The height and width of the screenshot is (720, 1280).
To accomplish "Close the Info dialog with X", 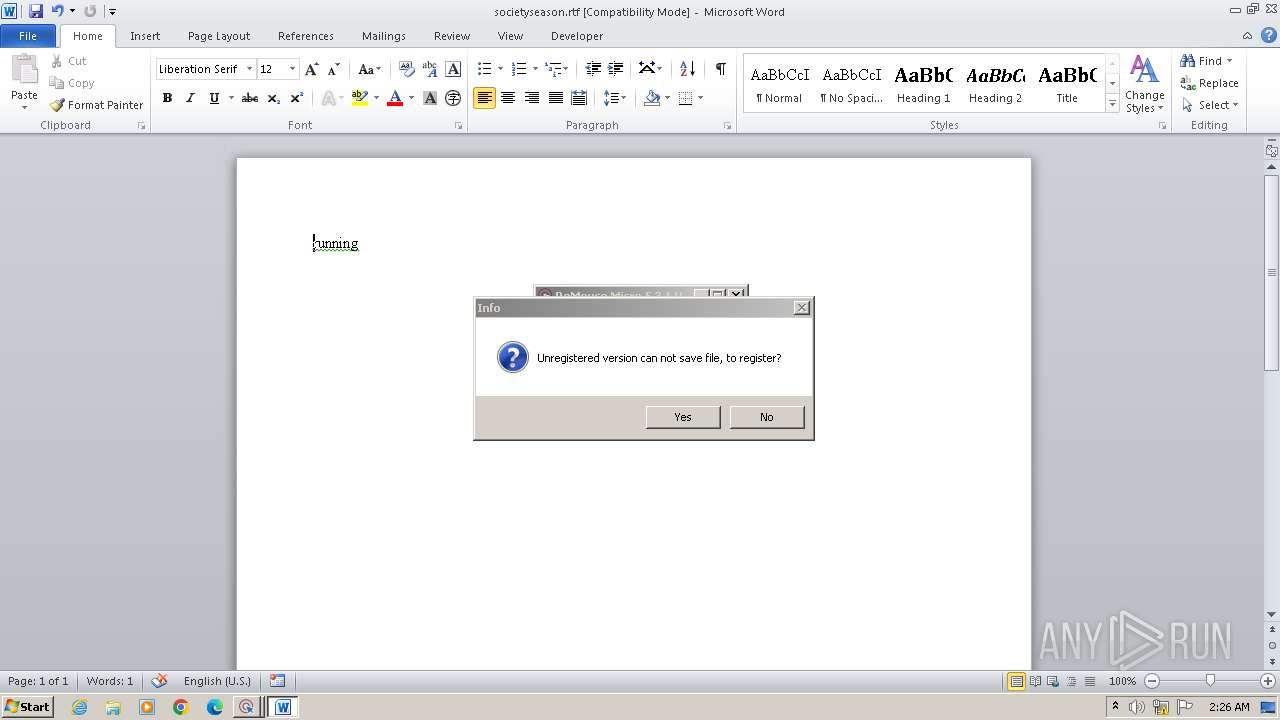I will [x=802, y=308].
